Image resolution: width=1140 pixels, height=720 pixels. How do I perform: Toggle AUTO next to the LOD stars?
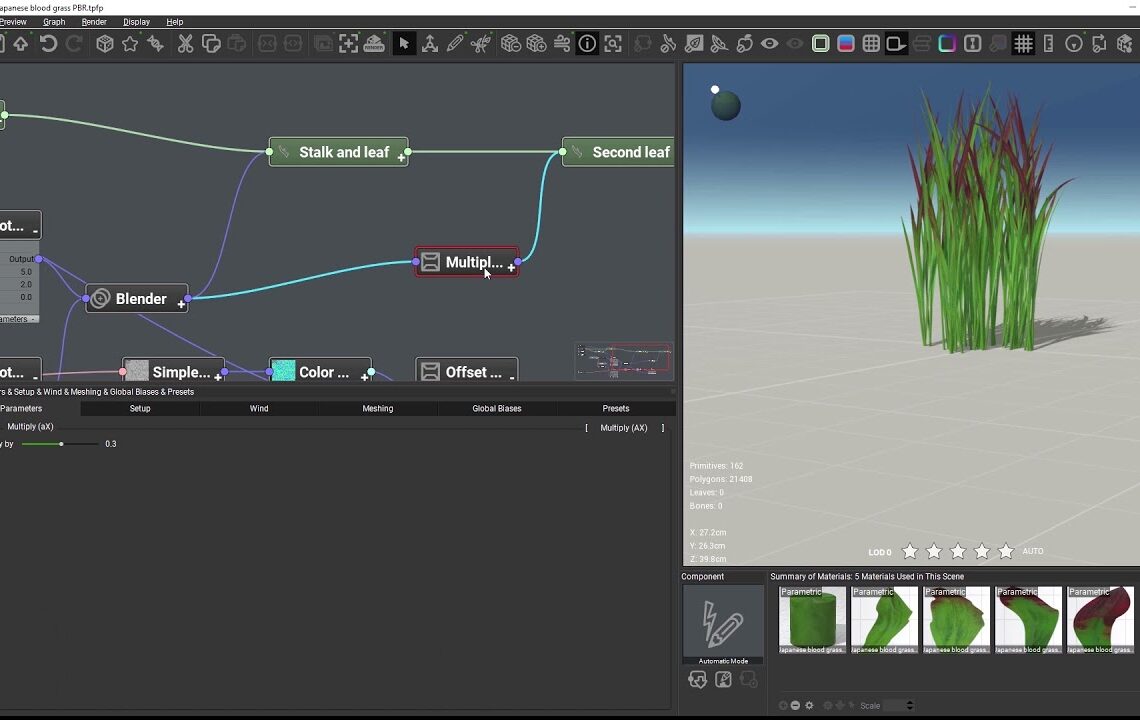[1032, 551]
